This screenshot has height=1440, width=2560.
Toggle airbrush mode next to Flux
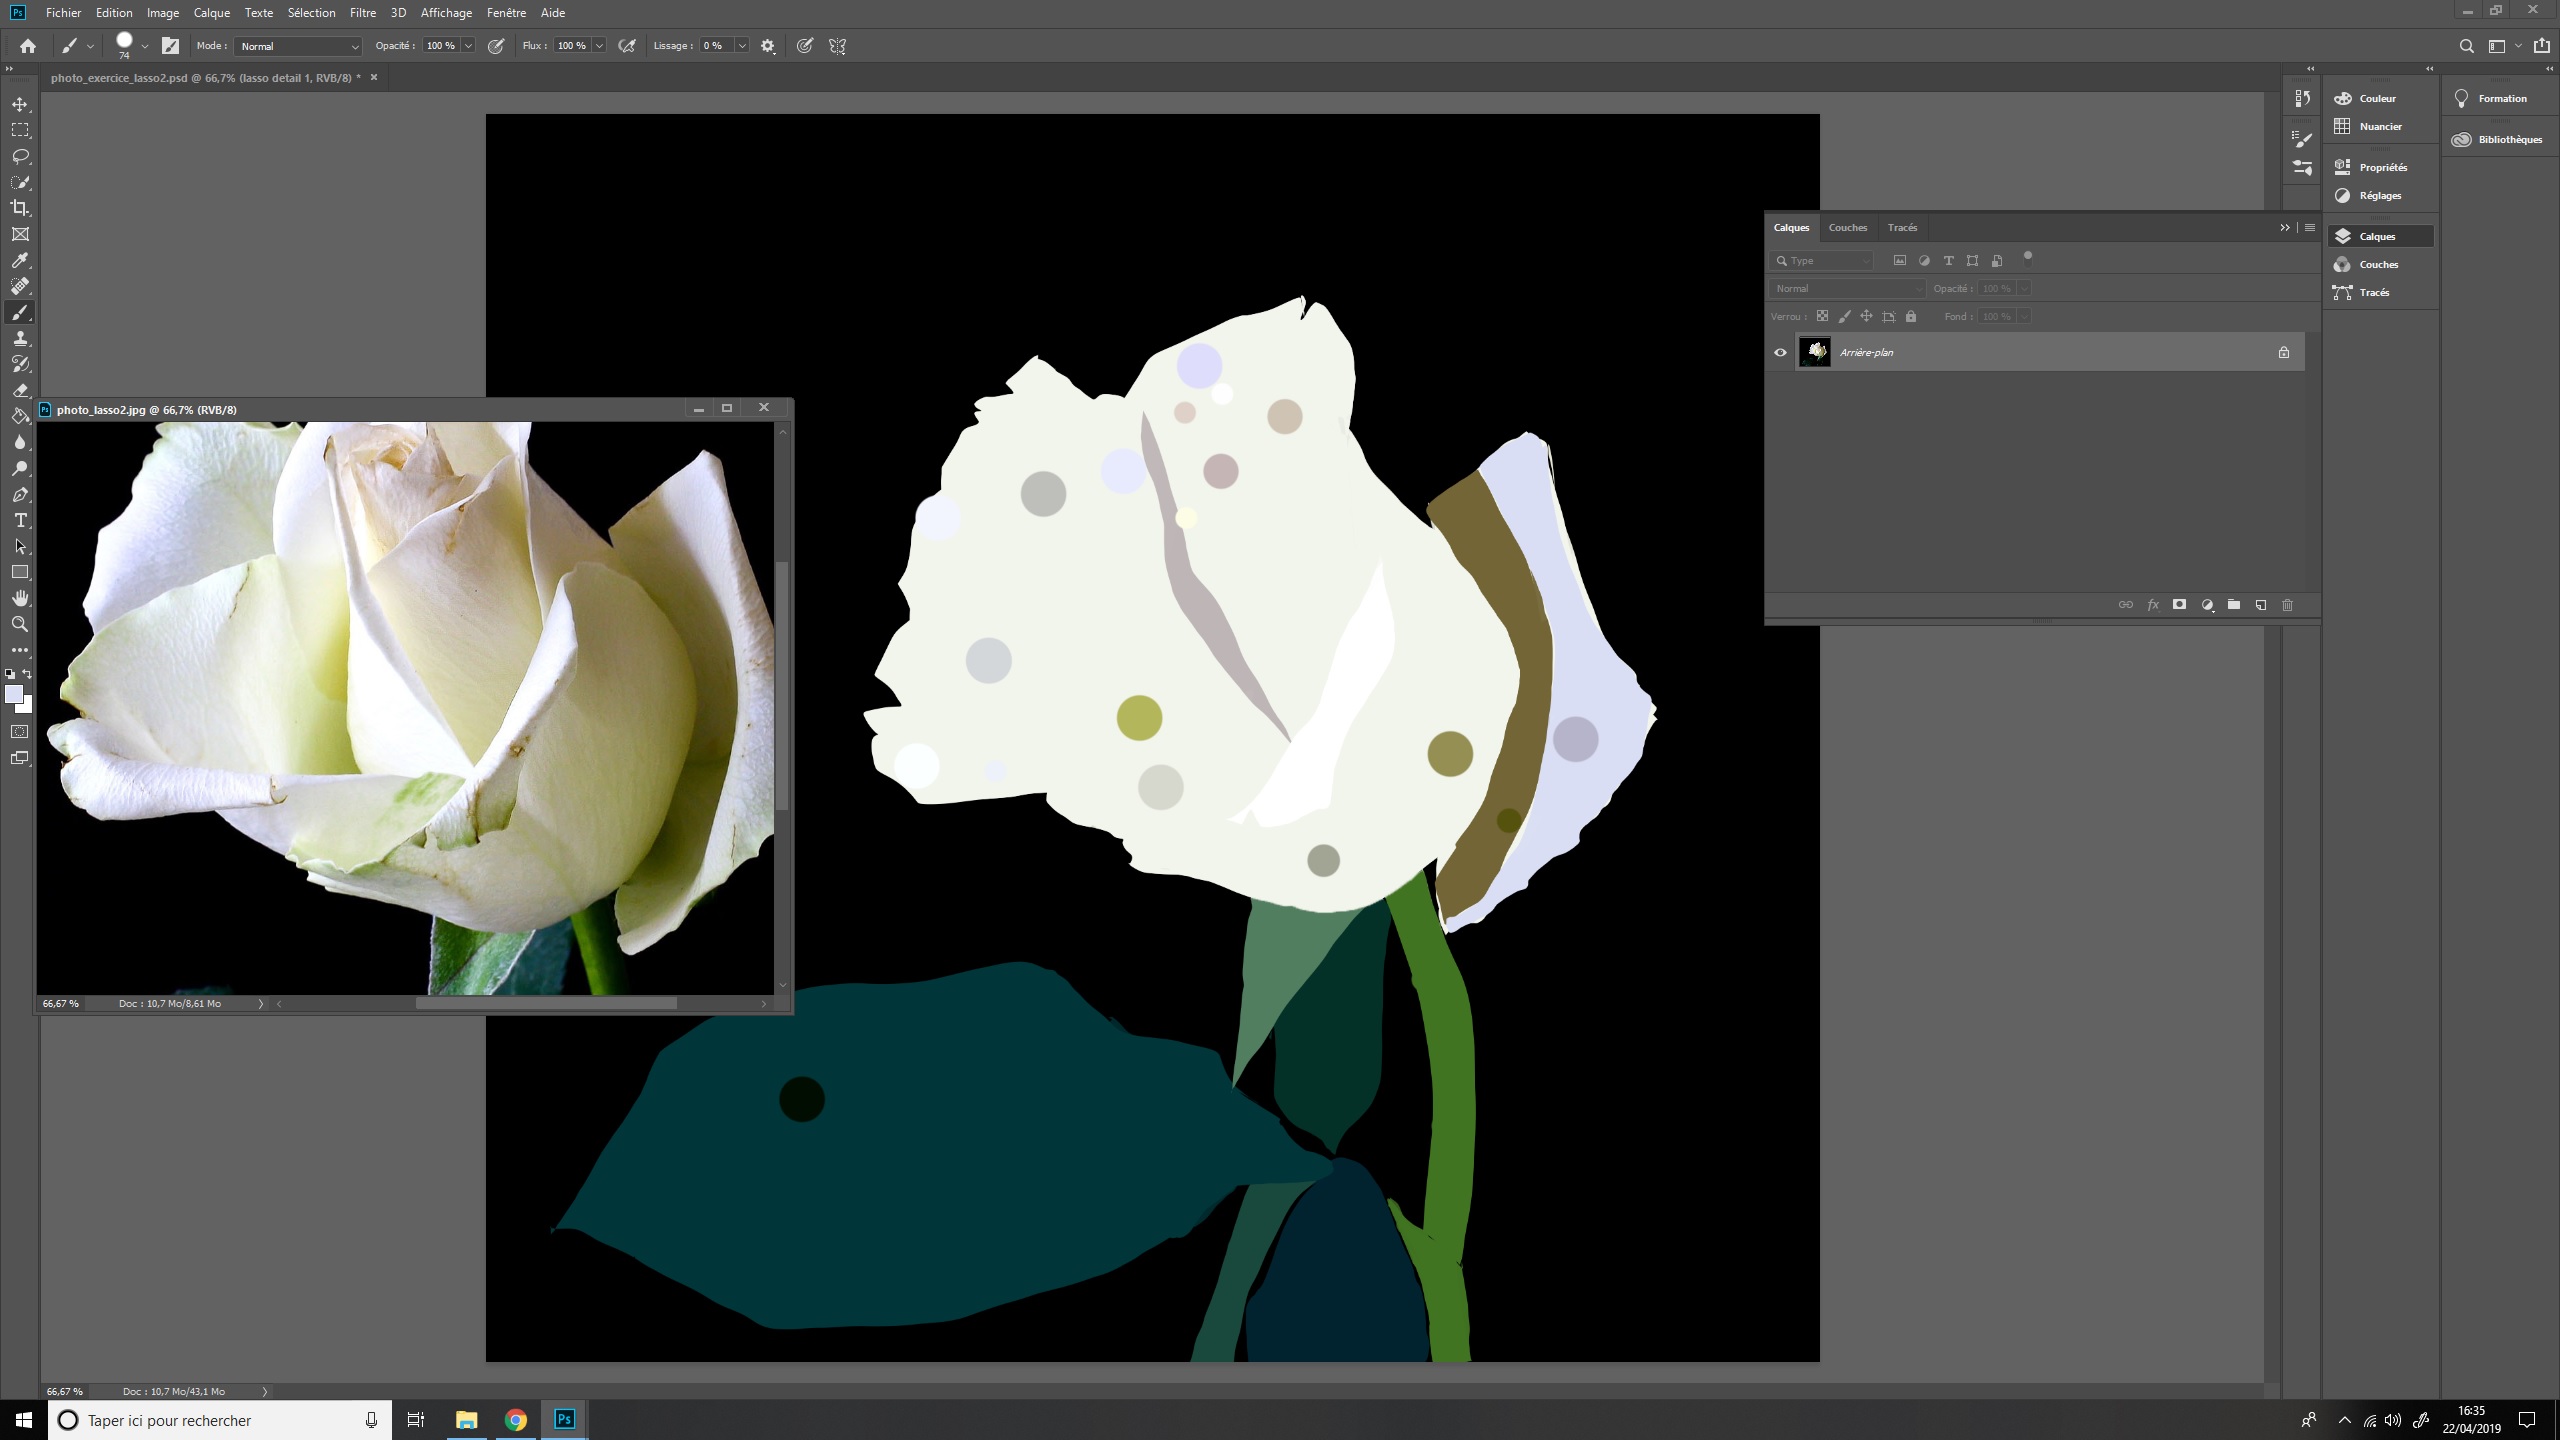tap(627, 46)
